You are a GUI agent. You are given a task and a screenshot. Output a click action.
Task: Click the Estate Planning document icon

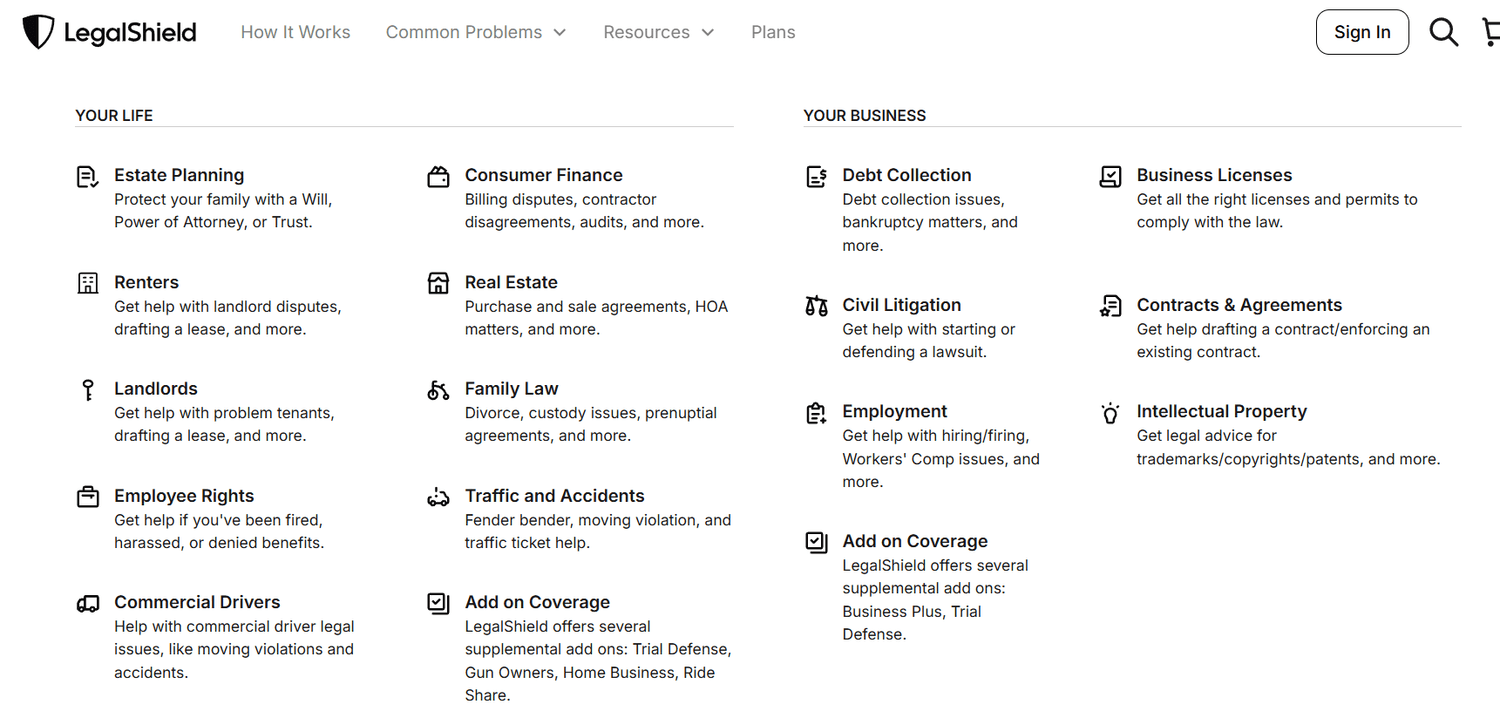pos(88,176)
